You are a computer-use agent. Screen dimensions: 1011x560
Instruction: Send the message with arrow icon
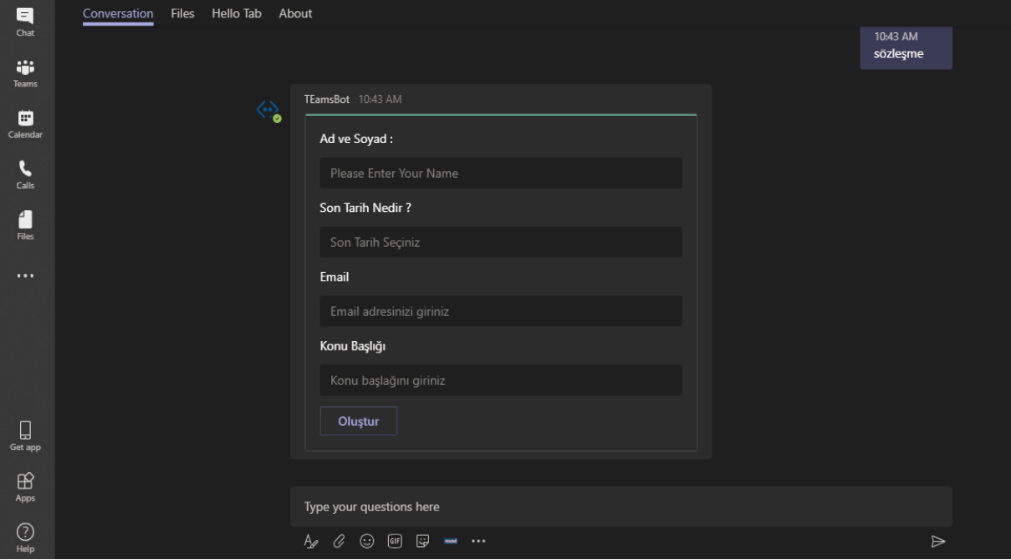click(x=938, y=541)
